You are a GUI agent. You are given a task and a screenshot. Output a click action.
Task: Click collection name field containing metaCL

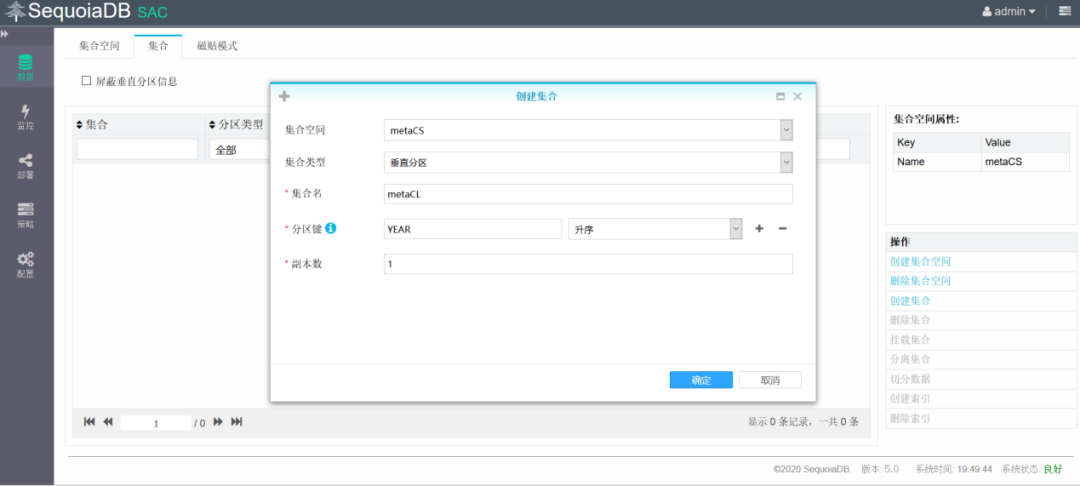pos(588,194)
